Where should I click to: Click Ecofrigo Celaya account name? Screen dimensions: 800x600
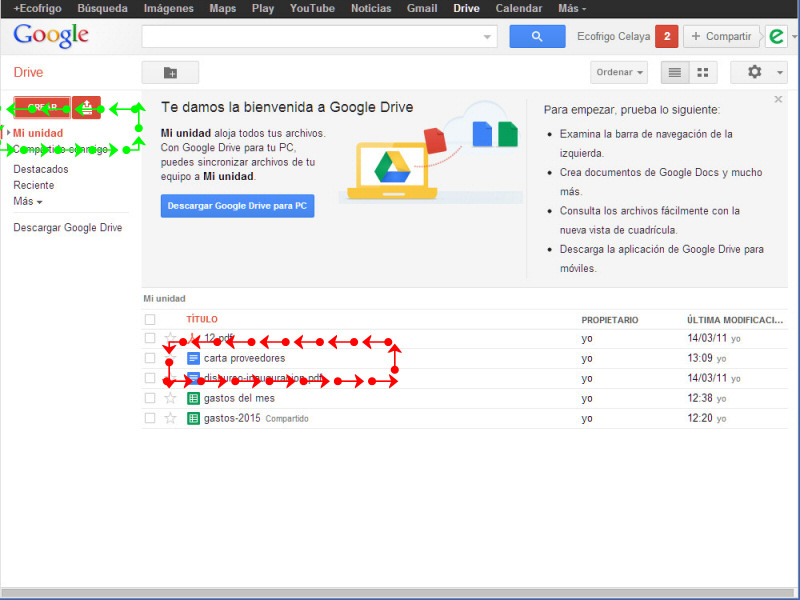613,36
